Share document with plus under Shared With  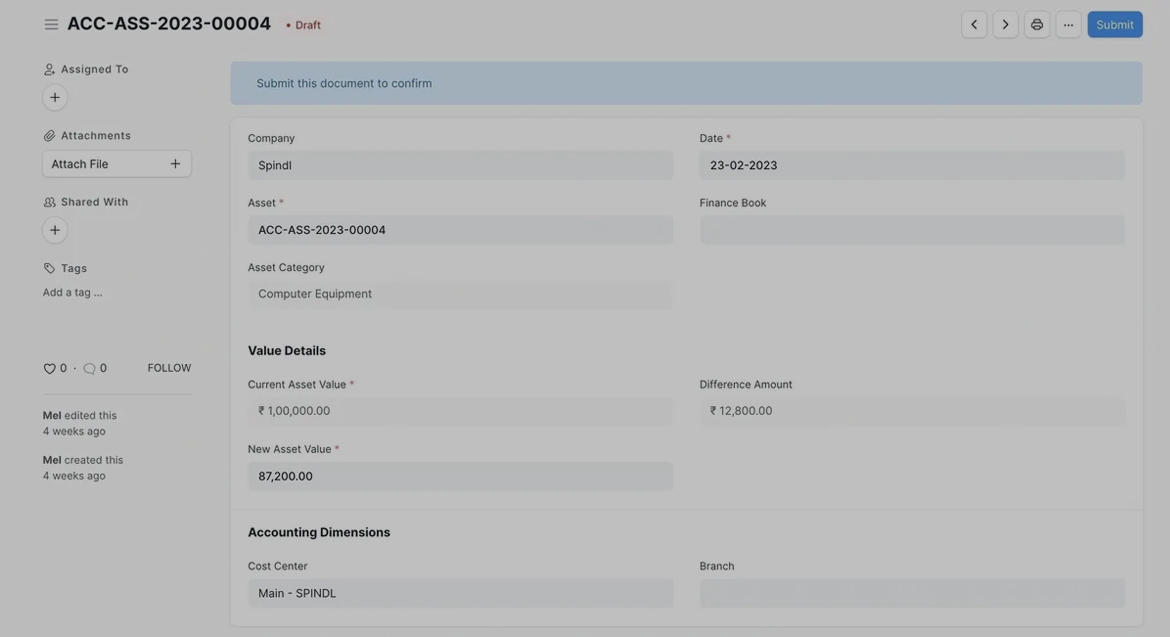point(55,231)
